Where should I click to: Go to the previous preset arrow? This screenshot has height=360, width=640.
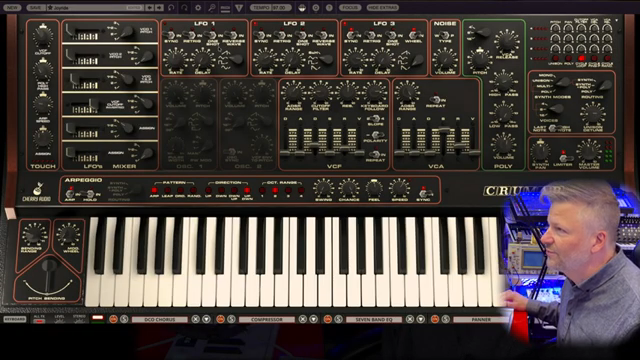(x=150, y=7)
